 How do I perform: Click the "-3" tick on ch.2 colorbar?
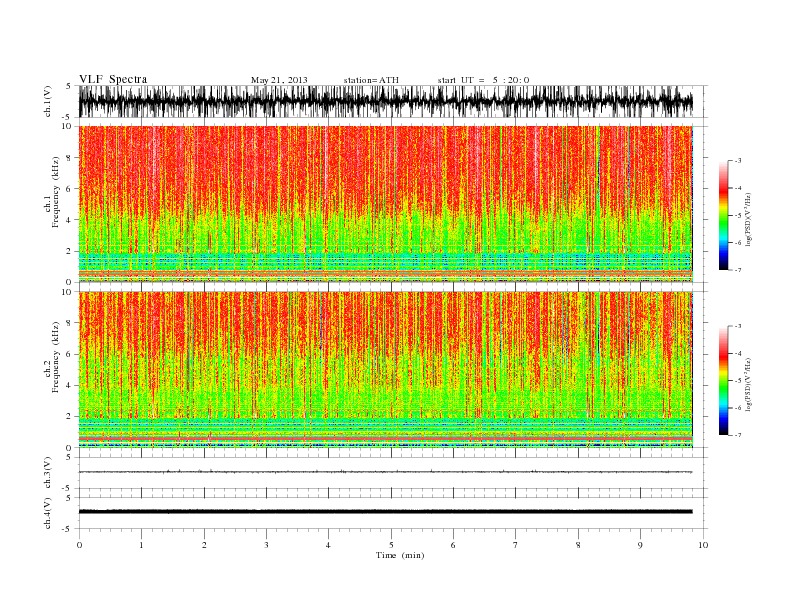tap(737, 326)
